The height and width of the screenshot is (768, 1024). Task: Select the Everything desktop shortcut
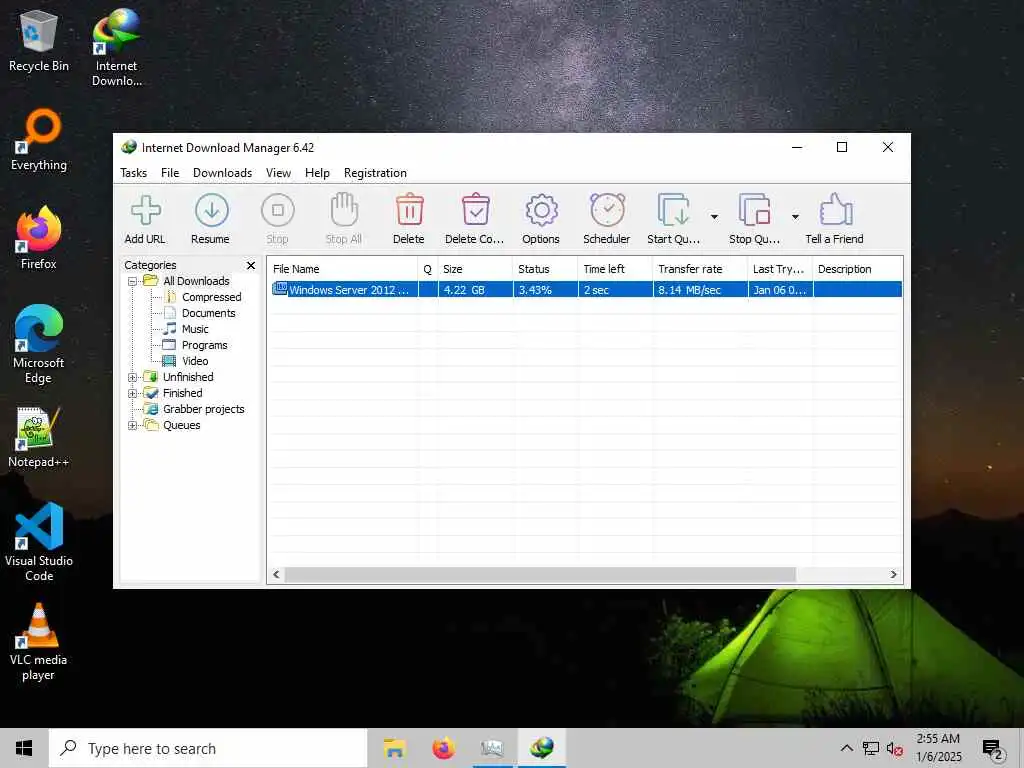[x=39, y=140]
